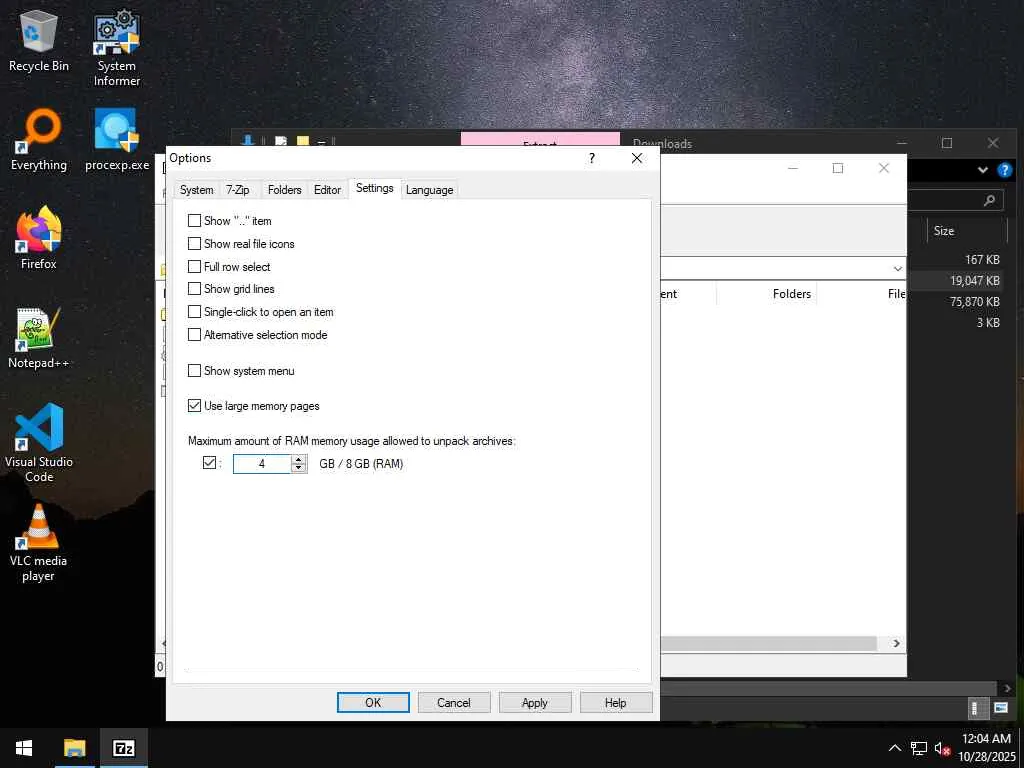This screenshot has height=768, width=1024.
Task: Enable Show ".." item checkbox
Action: (194, 221)
